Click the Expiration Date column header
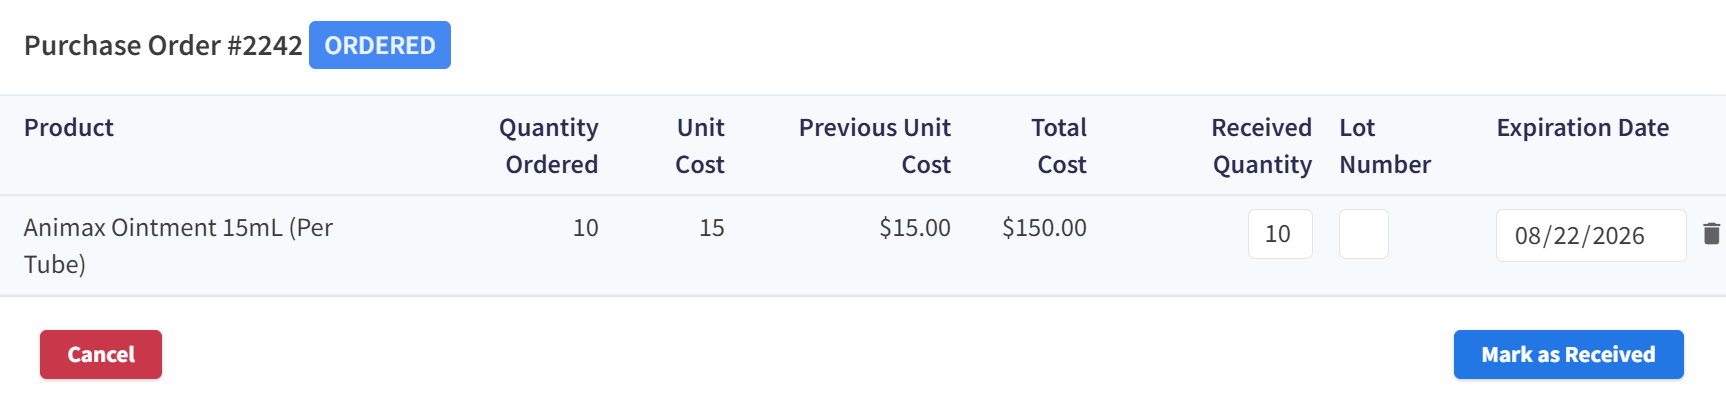The height and width of the screenshot is (397, 1726). point(1583,128)
